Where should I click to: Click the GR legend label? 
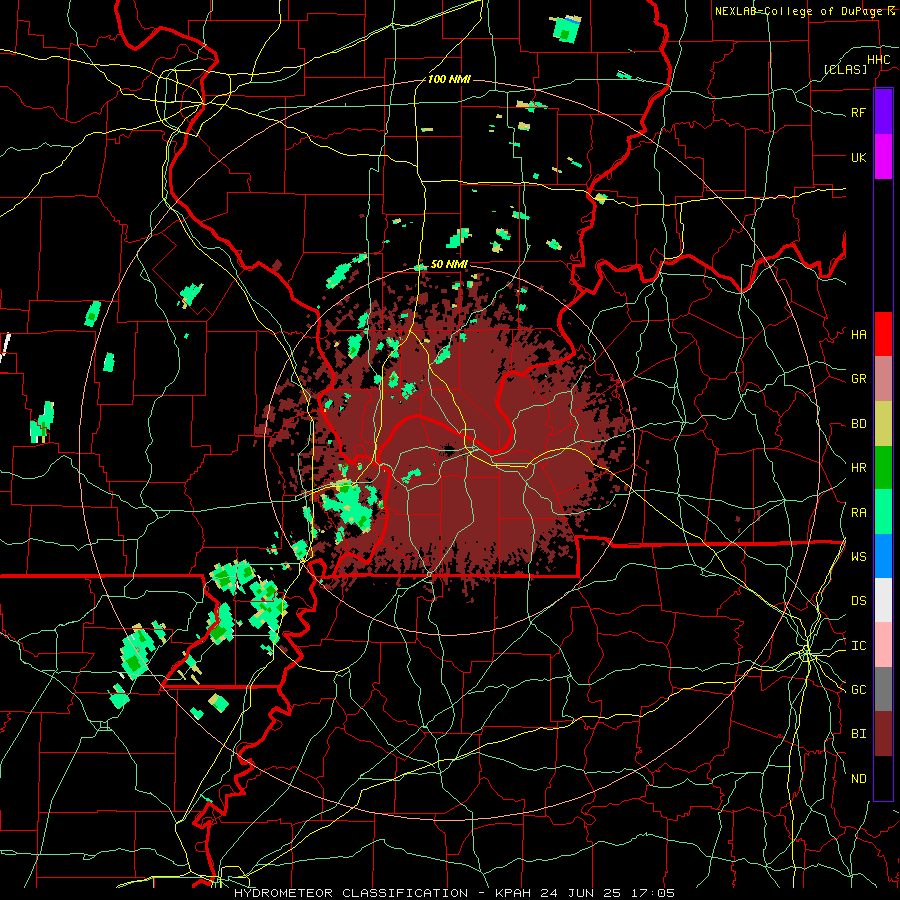pyautogui.click(x=859, y=379)
